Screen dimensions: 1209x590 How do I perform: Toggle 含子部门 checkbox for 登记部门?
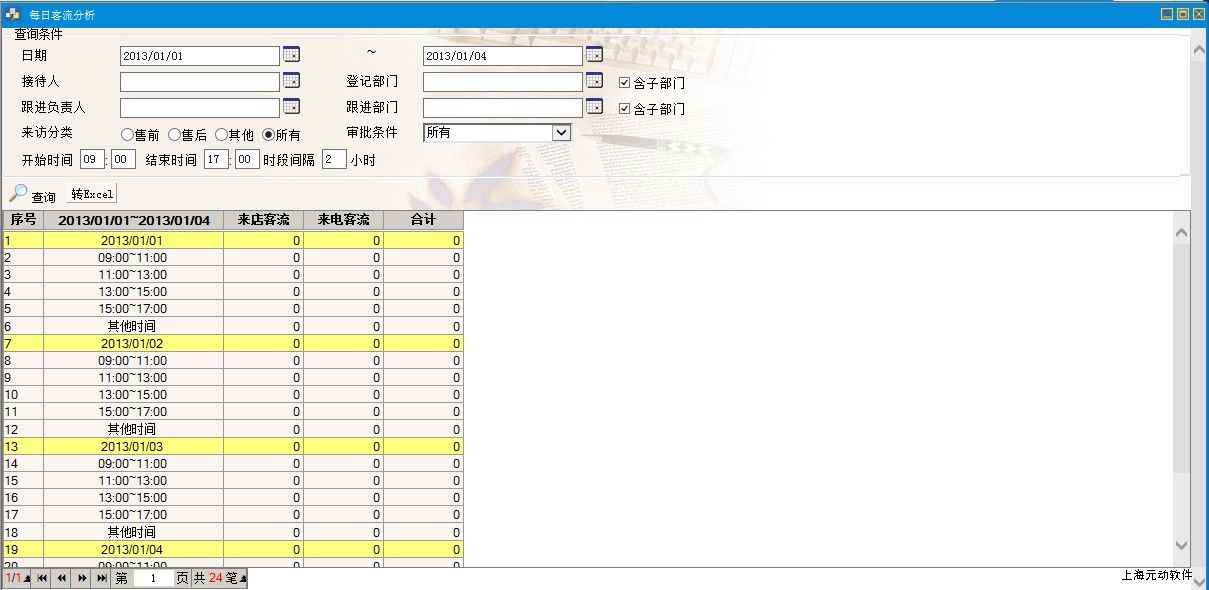[x=625, y=83]
